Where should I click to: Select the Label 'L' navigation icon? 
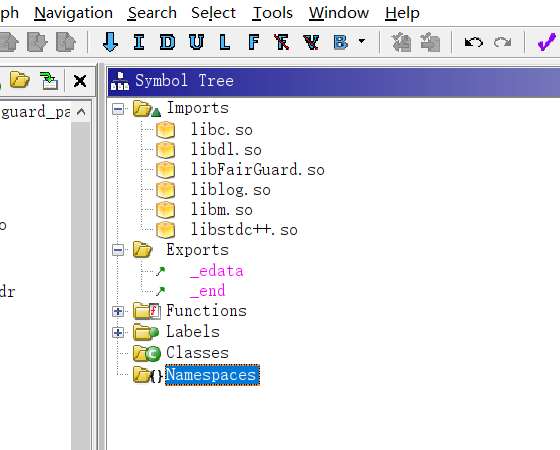pyautogui.click(x=224, y=42)
